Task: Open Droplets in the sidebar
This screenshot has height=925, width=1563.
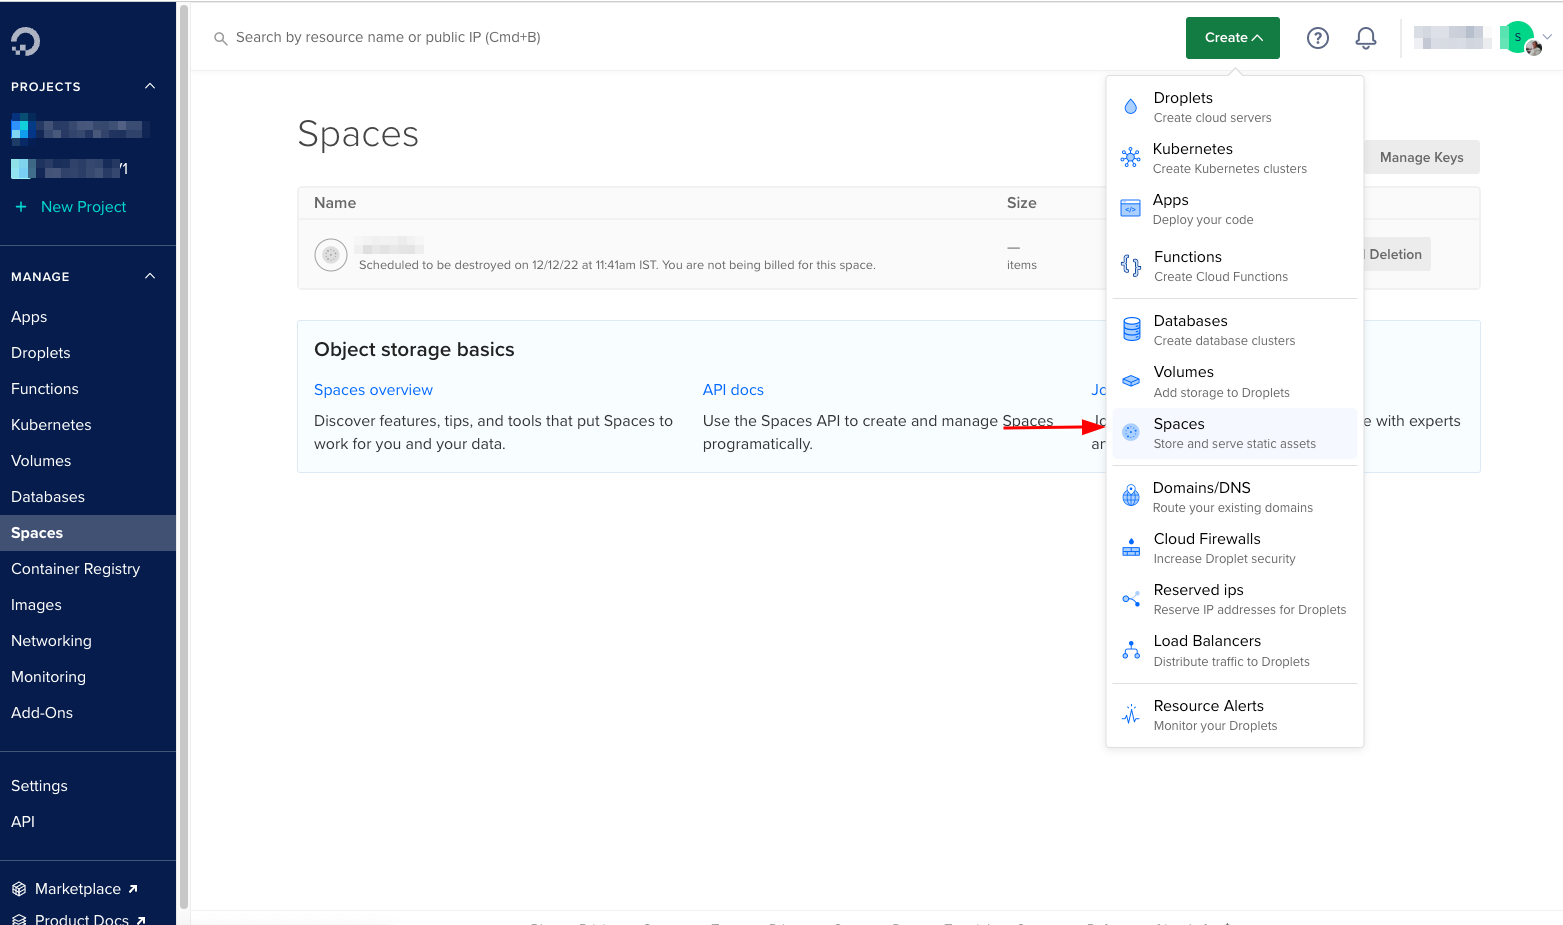Action: coord(88,353)
